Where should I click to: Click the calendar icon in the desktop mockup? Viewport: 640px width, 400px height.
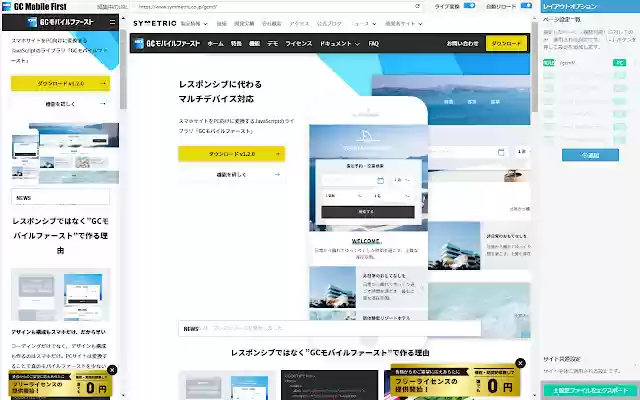501,152
